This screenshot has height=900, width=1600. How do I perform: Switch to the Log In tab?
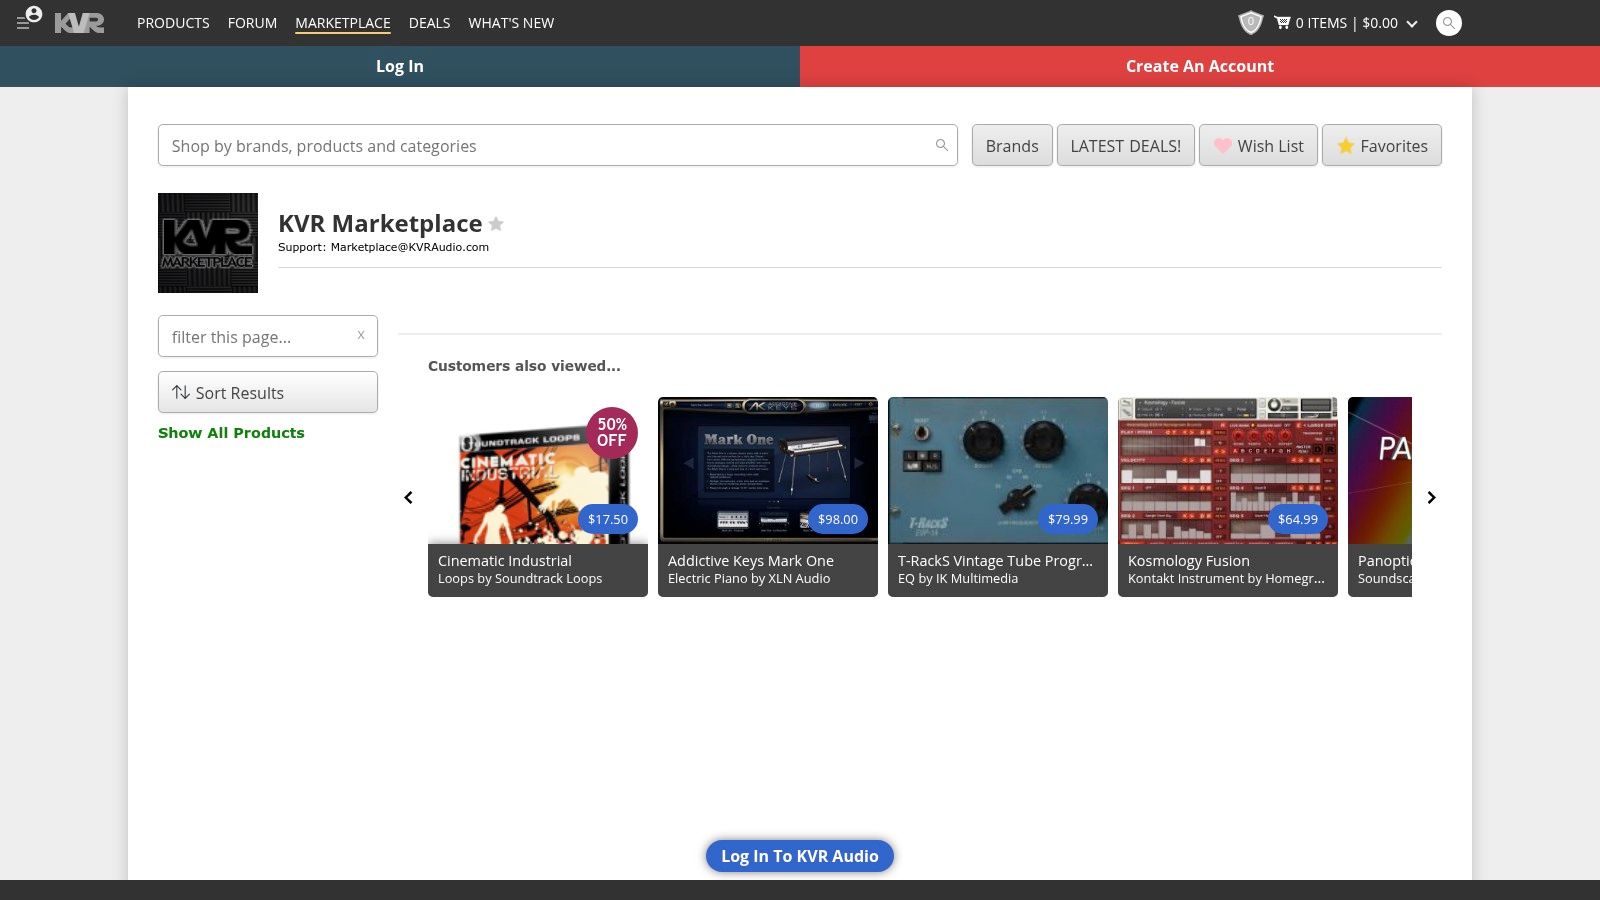tap(400, 66)
